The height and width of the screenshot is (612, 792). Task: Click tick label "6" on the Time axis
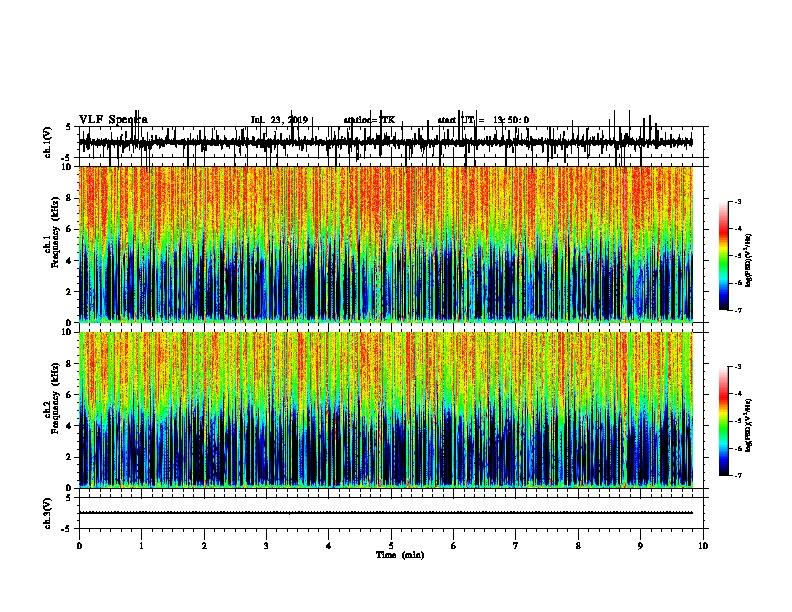pos(454,546)
